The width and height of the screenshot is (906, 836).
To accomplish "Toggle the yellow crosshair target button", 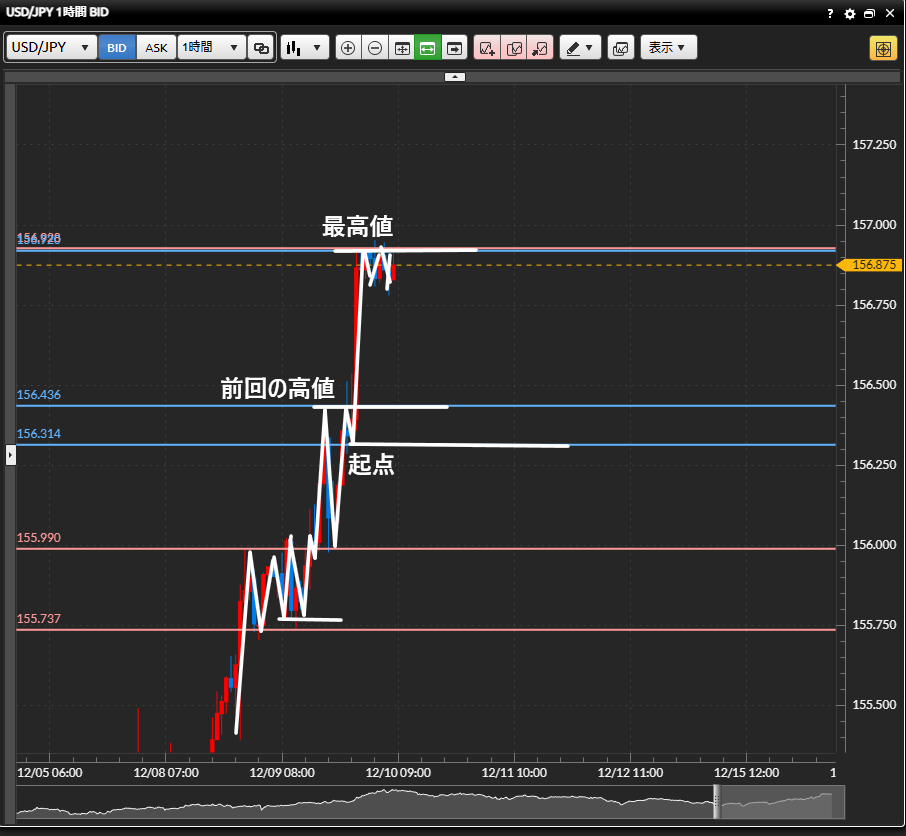I will pos(883,48).
